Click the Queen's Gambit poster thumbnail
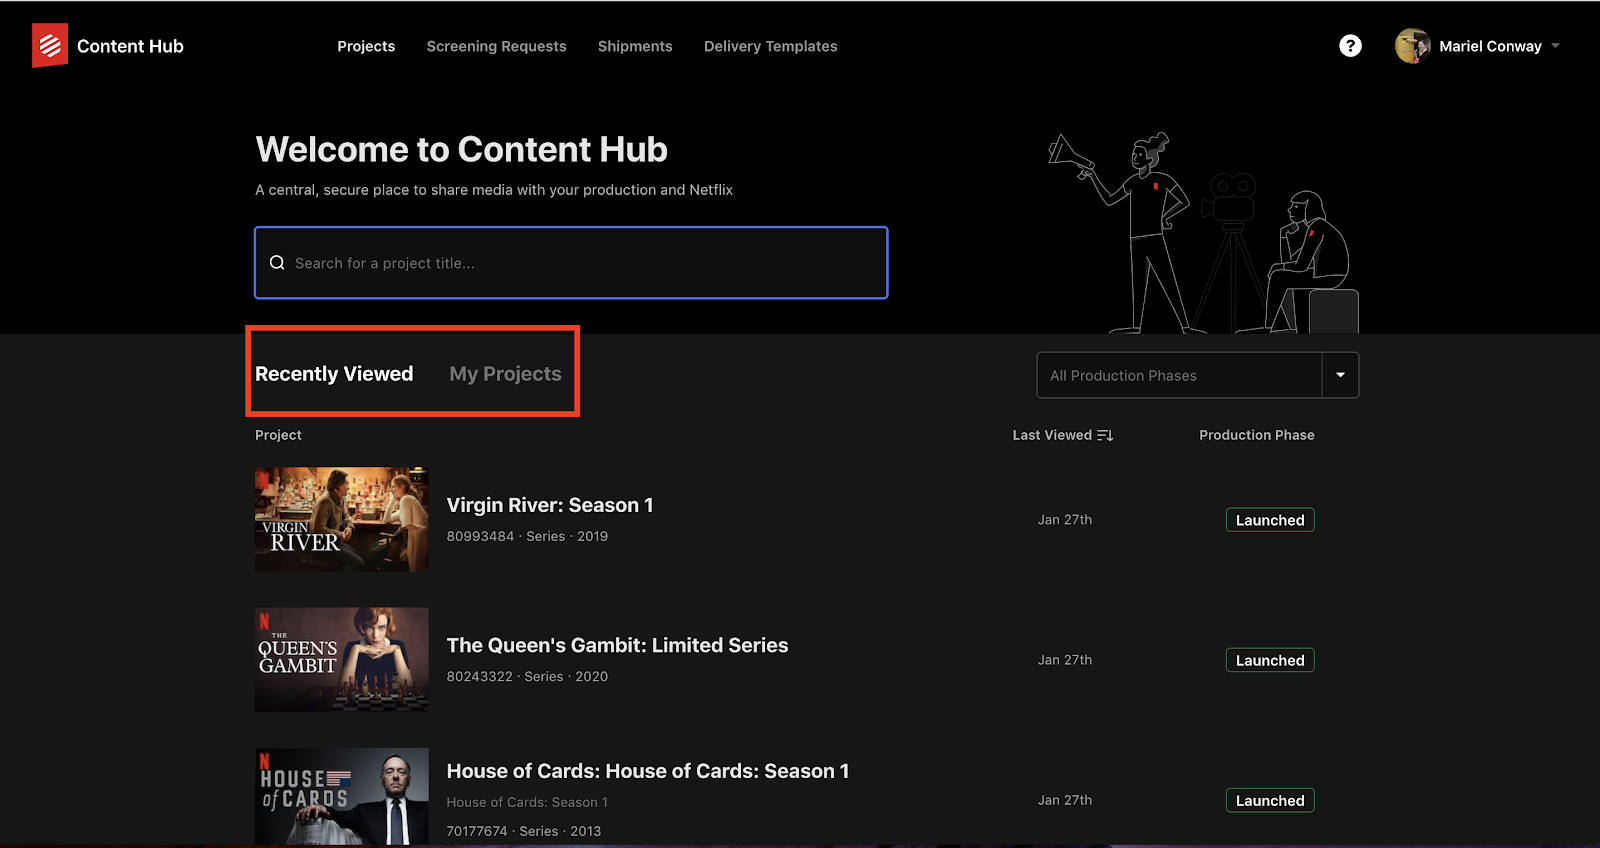 click(x=342, y=660)
